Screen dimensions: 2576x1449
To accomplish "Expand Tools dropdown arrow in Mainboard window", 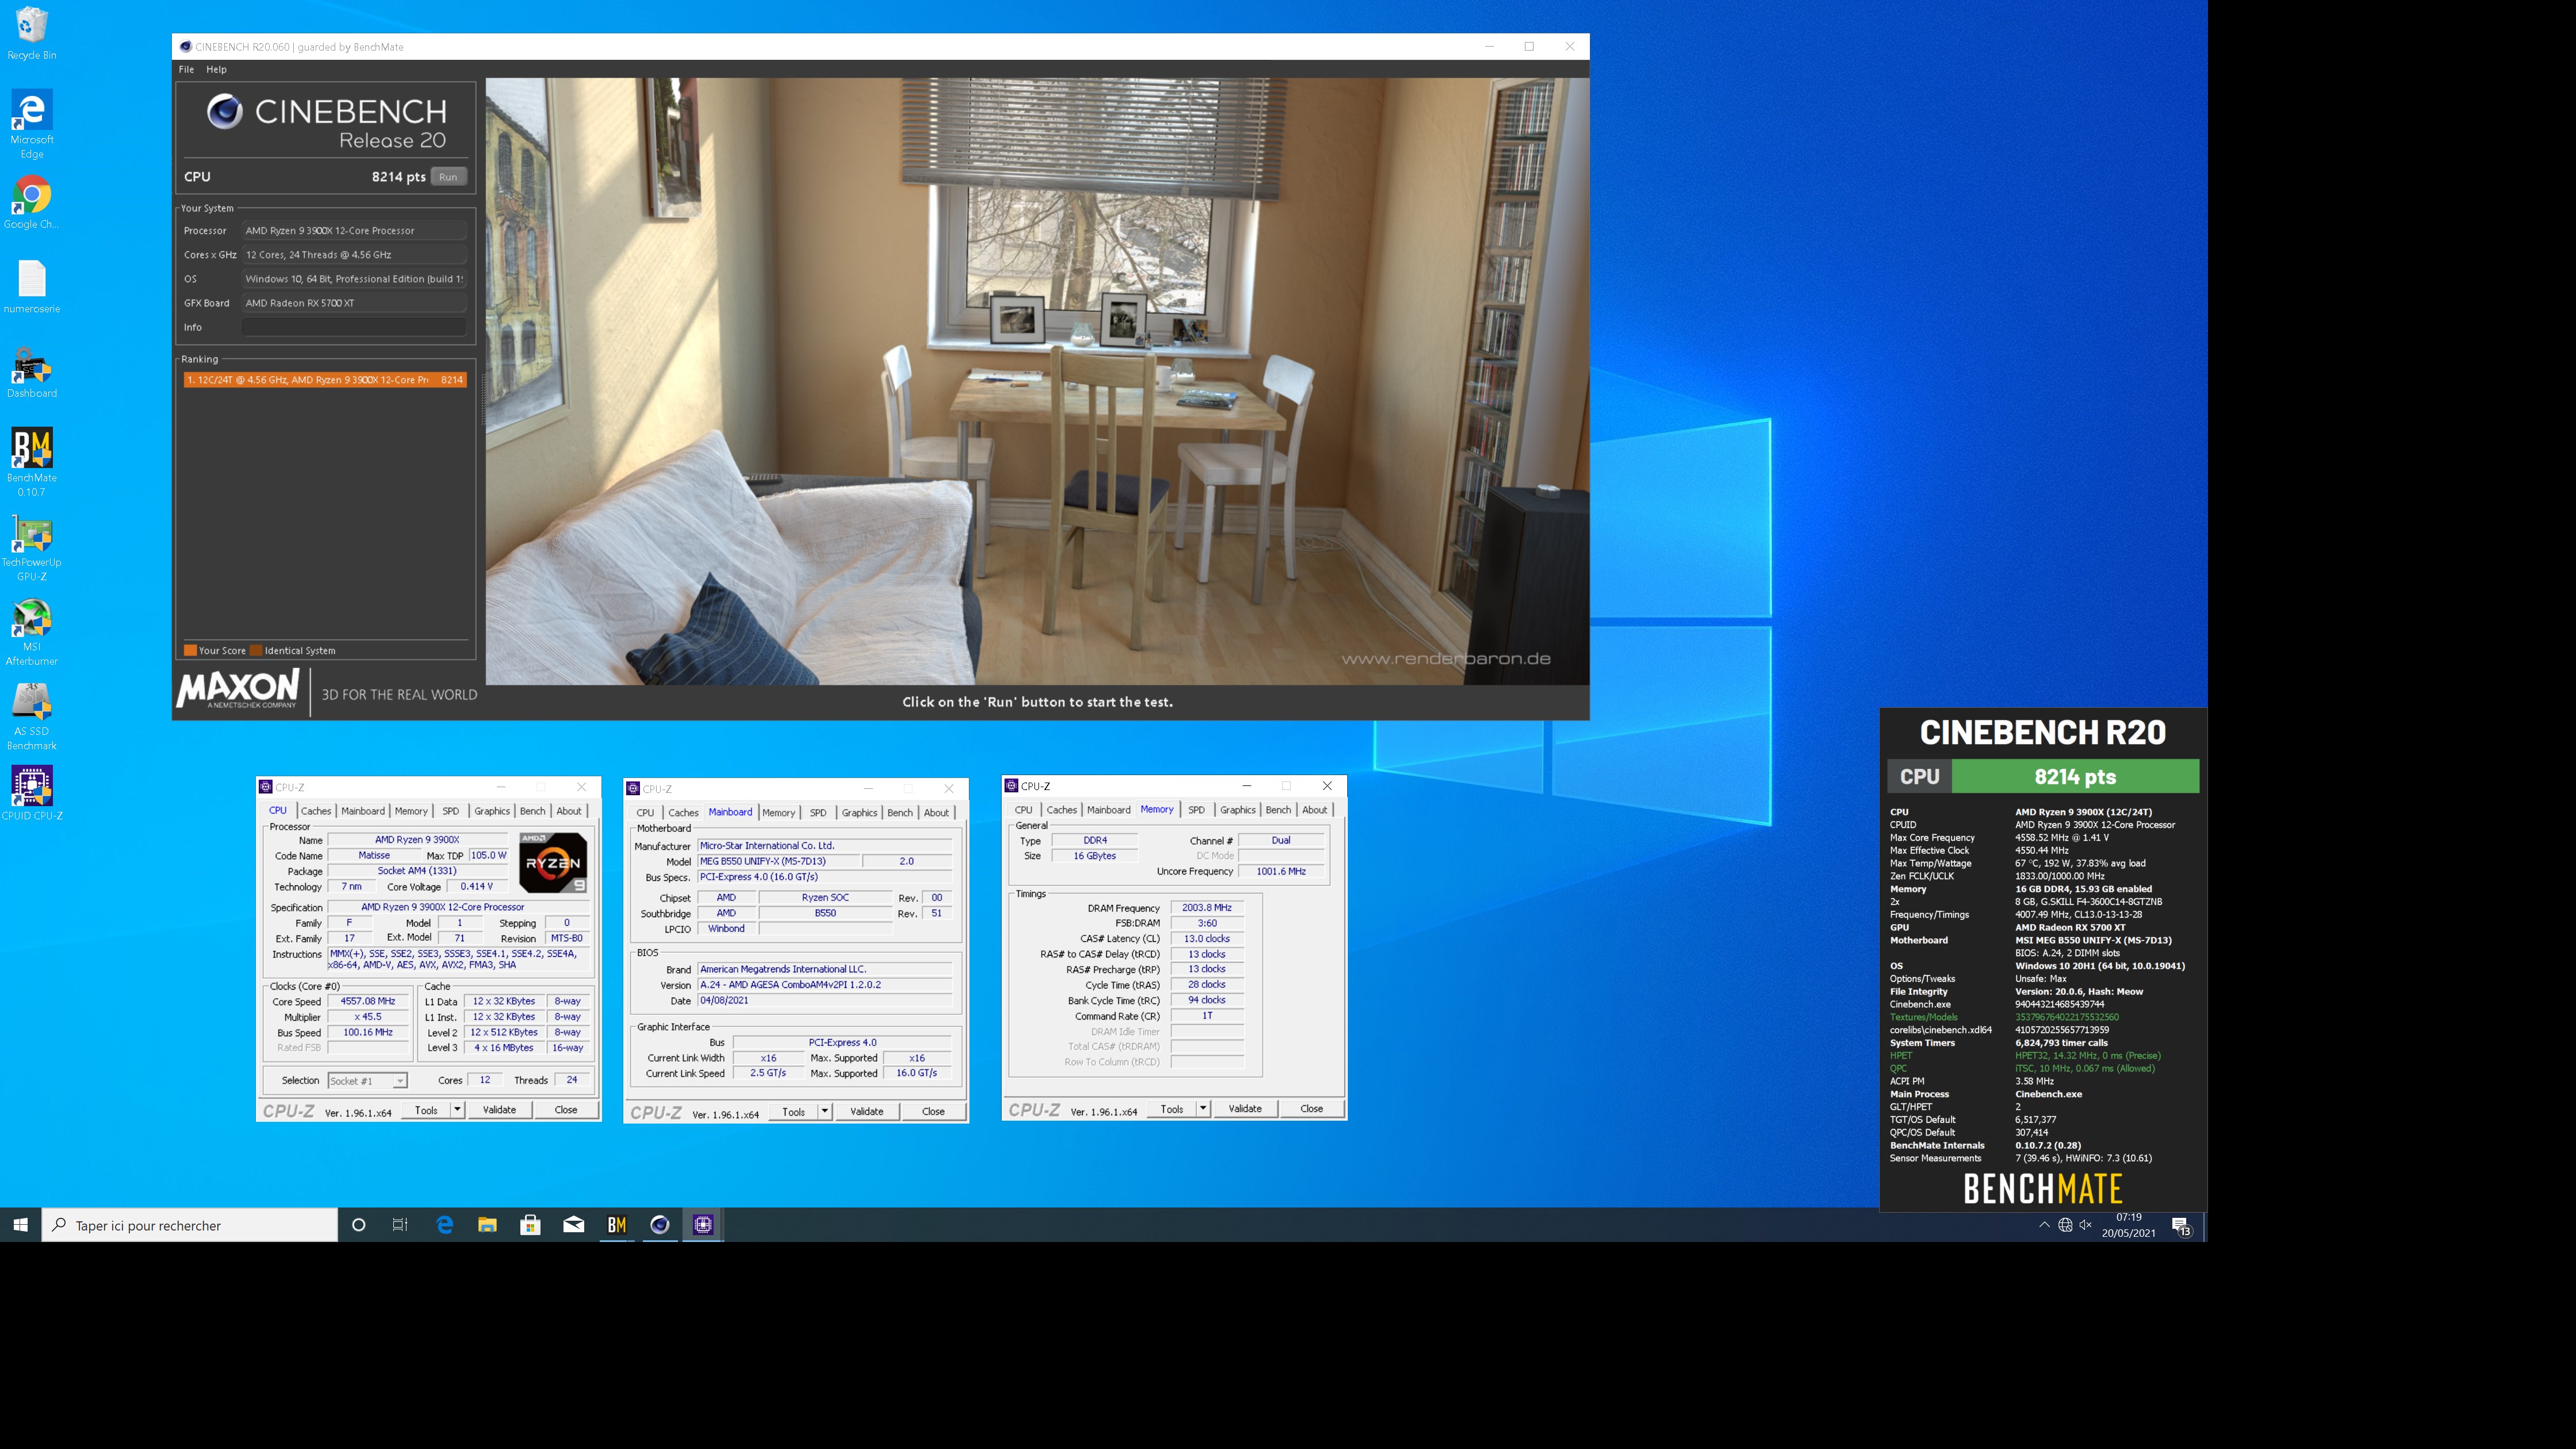I will 825,1111.
